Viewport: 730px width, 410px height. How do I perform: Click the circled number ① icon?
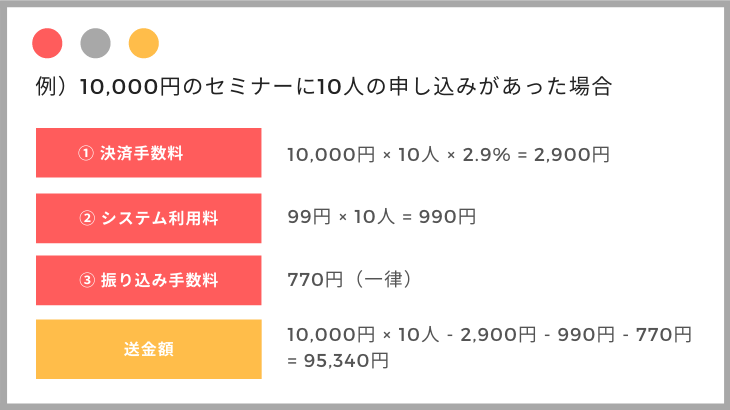(x=86, y=153)
